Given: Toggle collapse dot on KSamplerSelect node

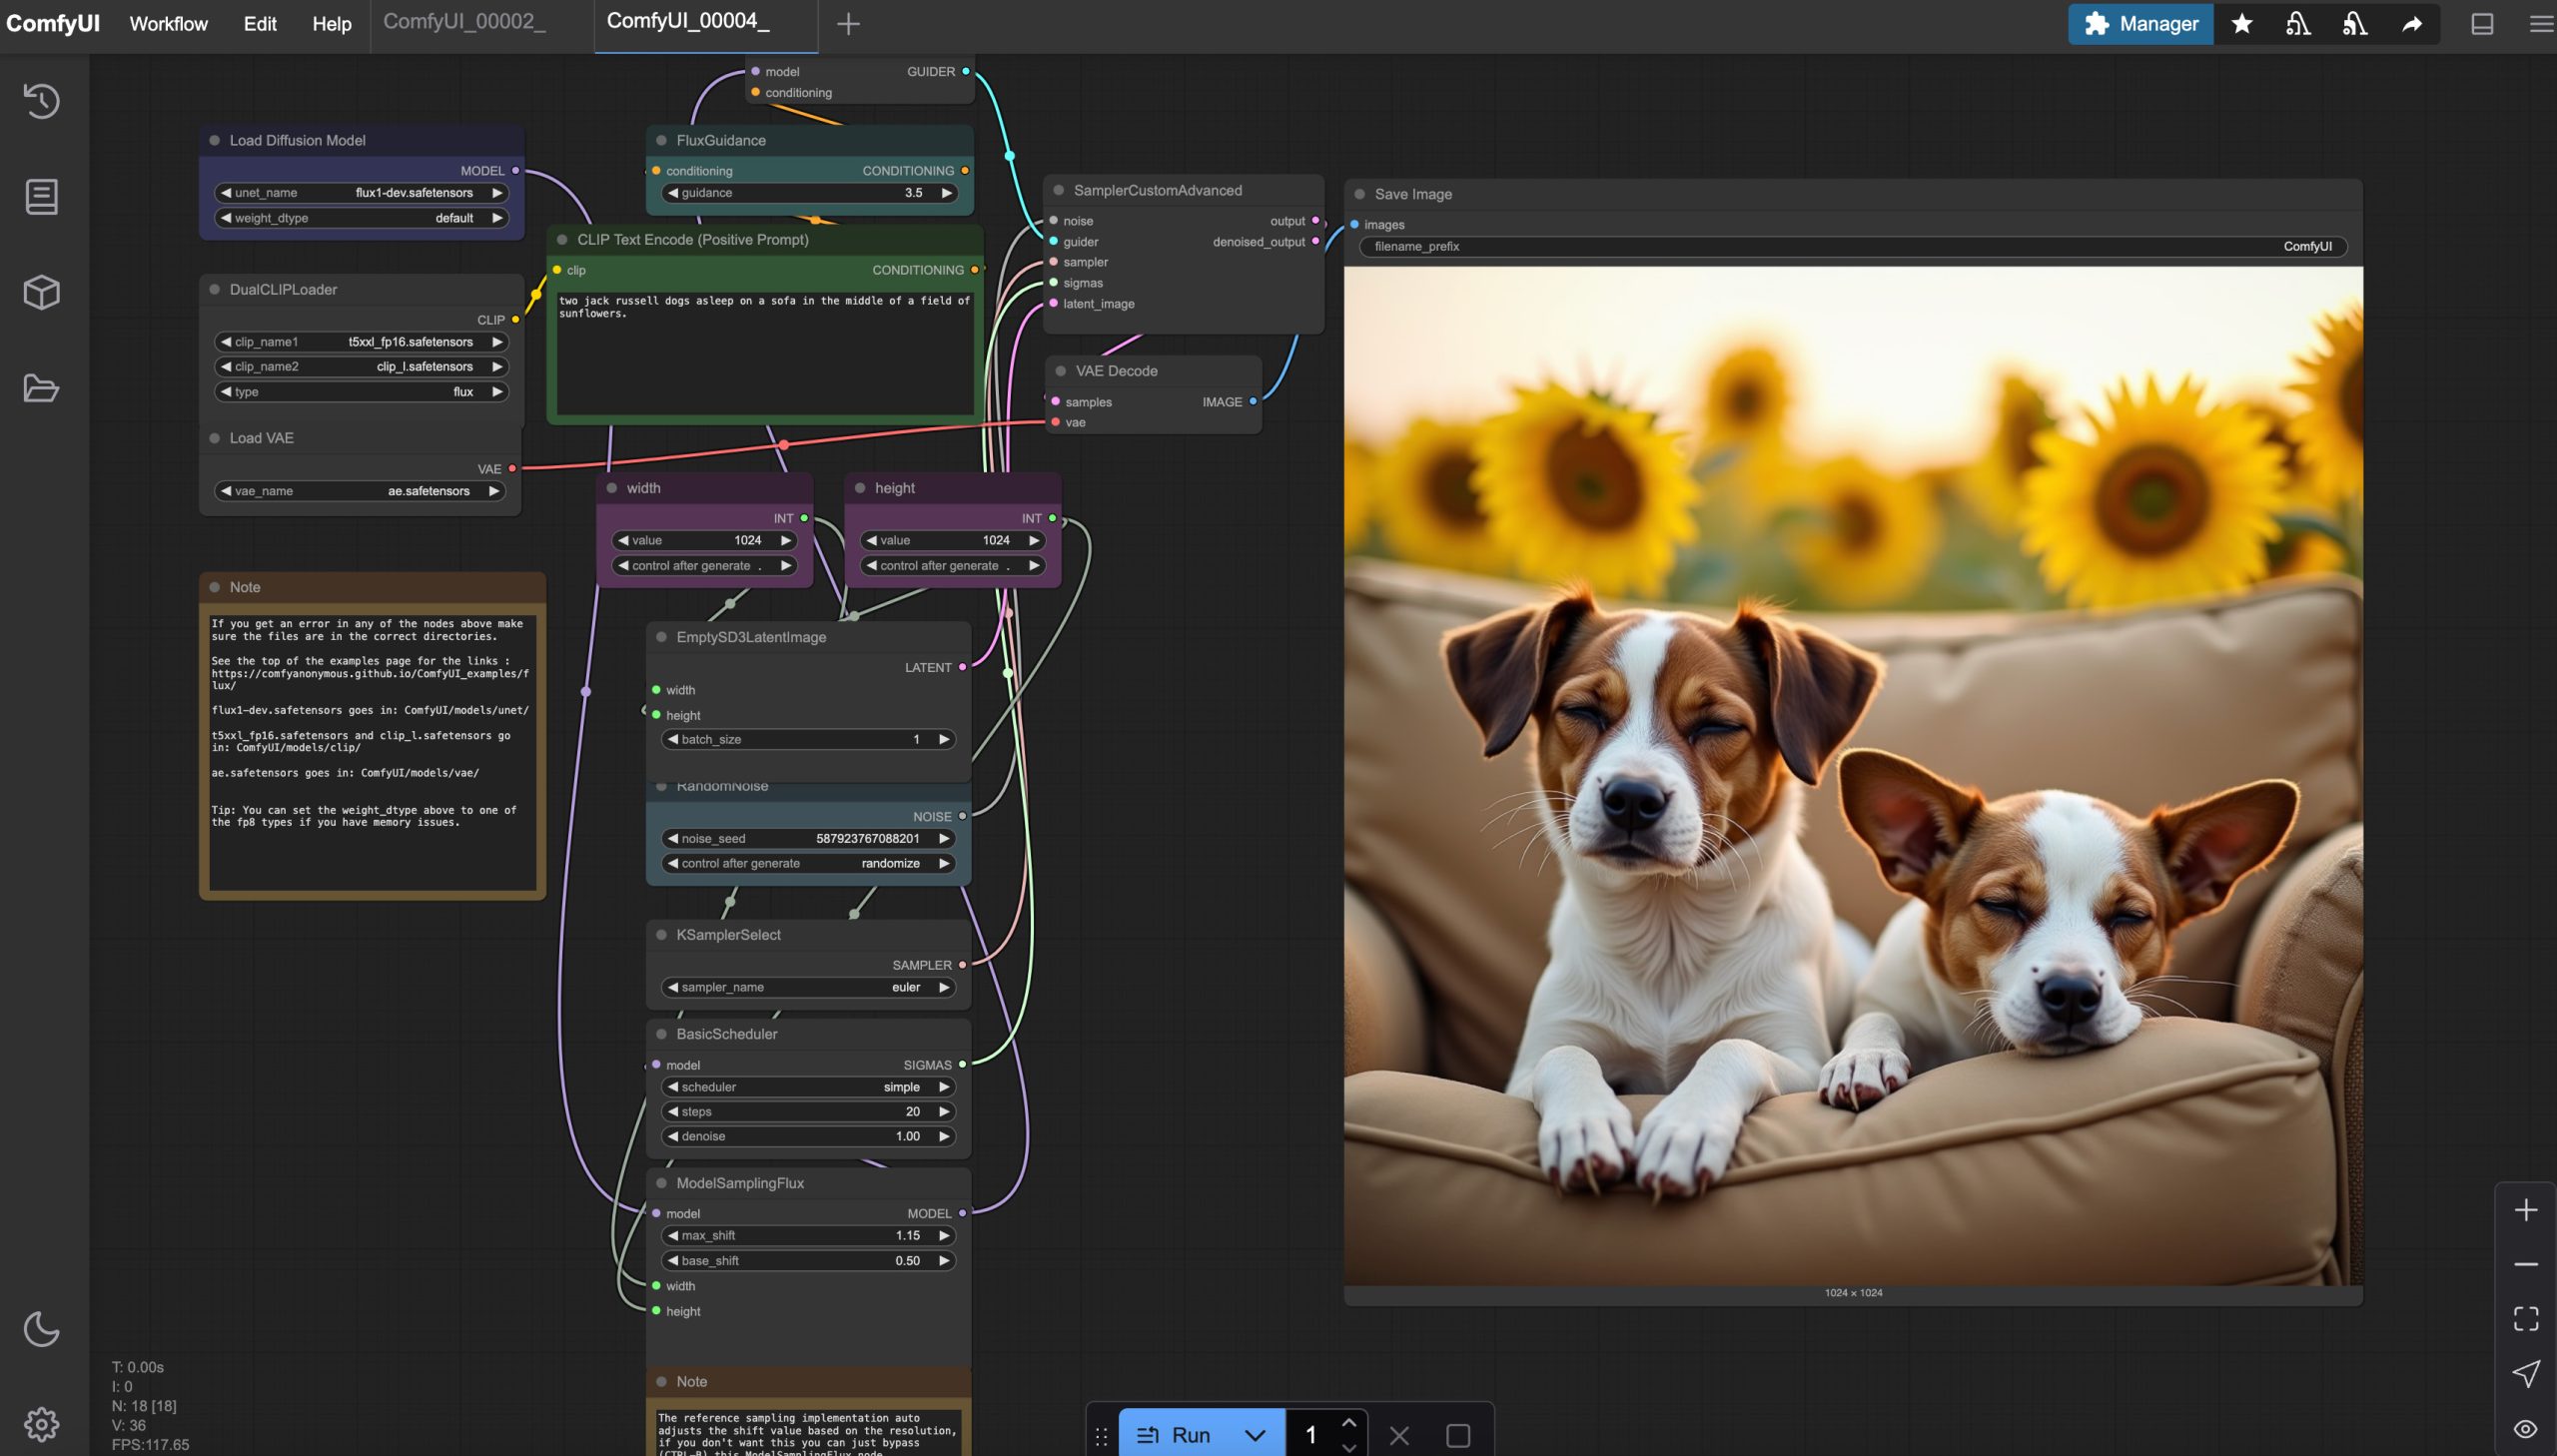Looking at the screenshot, I should [x=661, y=935].
